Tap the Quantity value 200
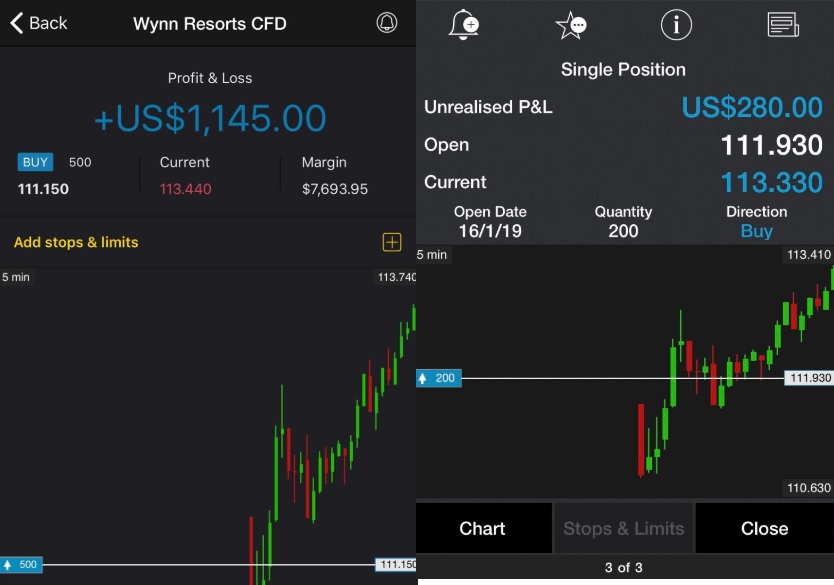The width and height of the screenshot is (834, 585). (623, 231)
